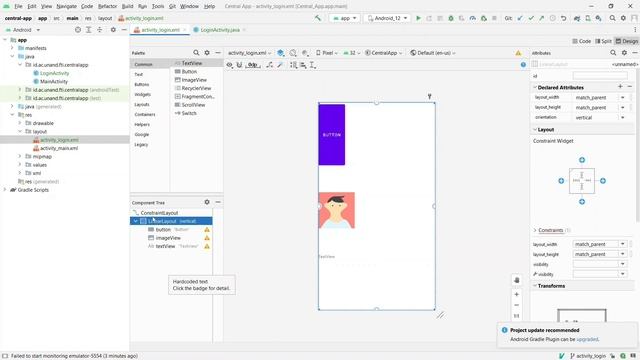
Task: Click the id input field in Attributes
Action: pyautogui.click(x=600, y=76)
